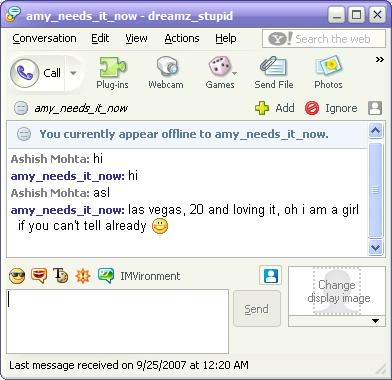Image resolution: width=392 pixels, height=380 pixels.
Task: Open Photos sharing
Action: tap(328, 73)
